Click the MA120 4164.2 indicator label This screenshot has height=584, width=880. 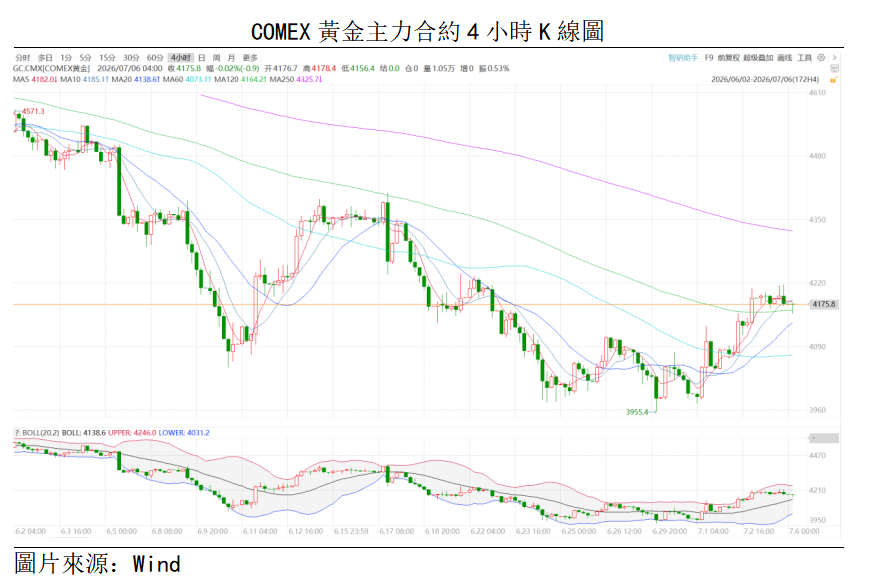point(240,80)
